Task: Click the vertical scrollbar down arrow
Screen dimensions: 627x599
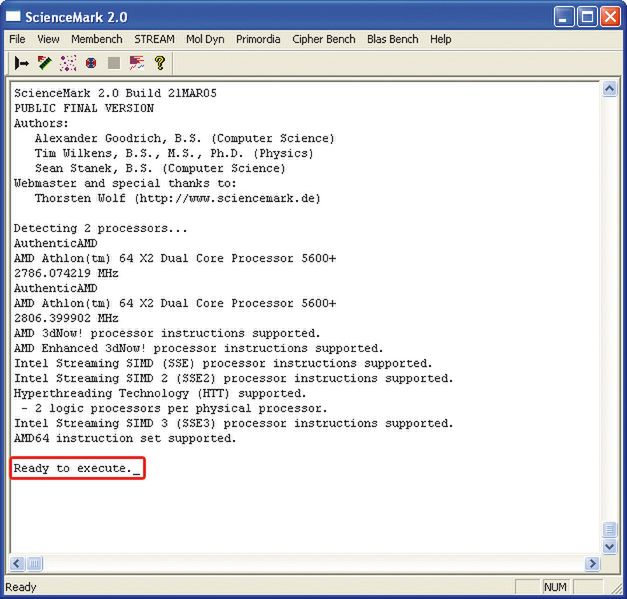Action: coord(609,546)
